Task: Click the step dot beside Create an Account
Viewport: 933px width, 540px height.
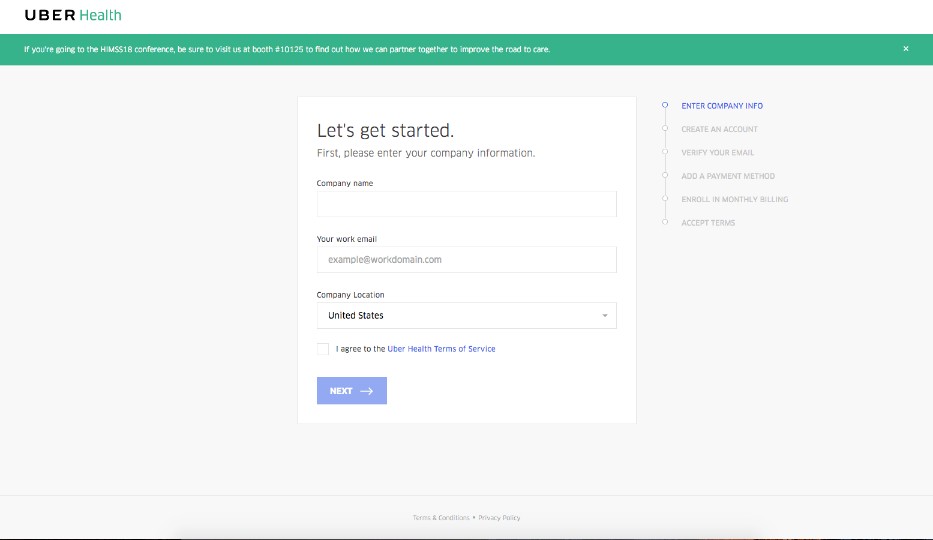Action: click(x=665, y=129)
